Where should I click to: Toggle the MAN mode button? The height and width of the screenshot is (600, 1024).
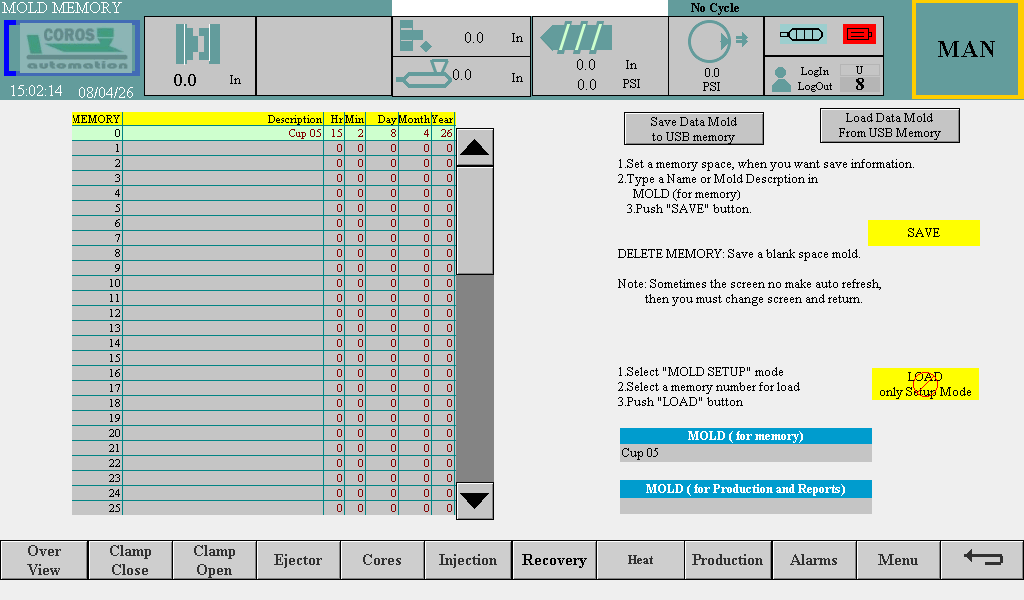click(x=966, y=49)
